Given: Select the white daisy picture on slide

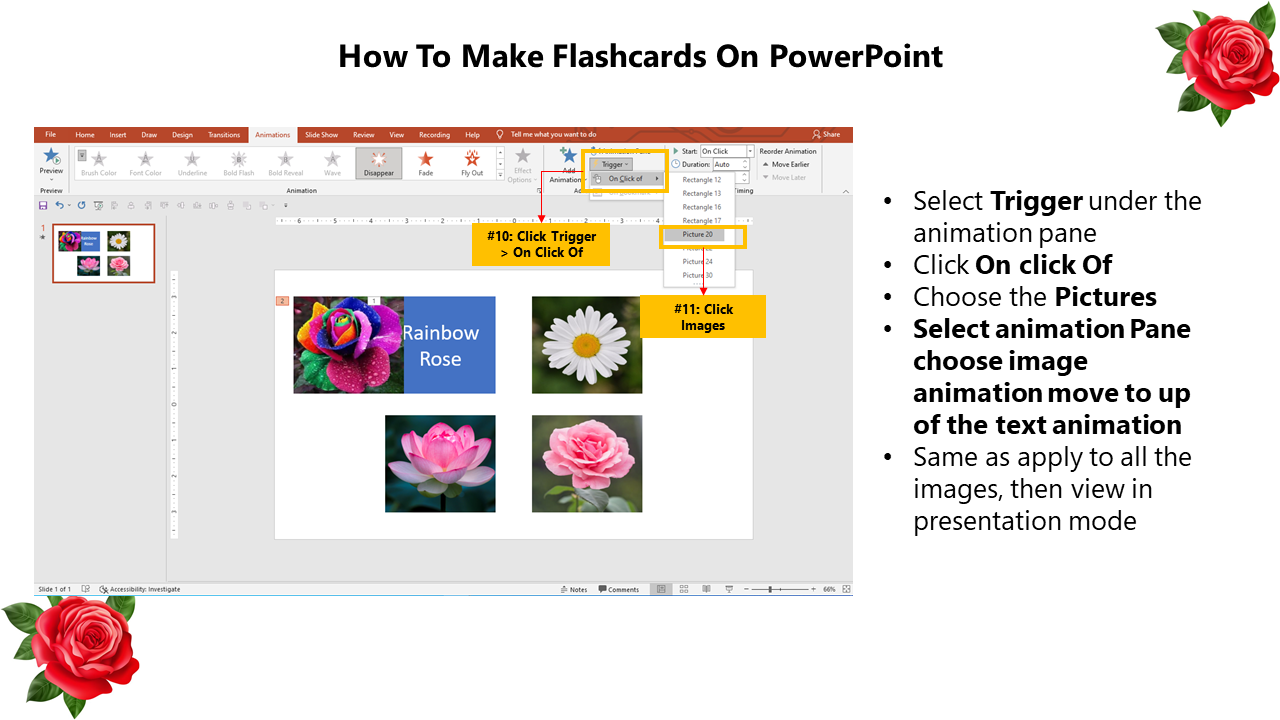Looking at the screenshot, I should (x=587, y=344).
